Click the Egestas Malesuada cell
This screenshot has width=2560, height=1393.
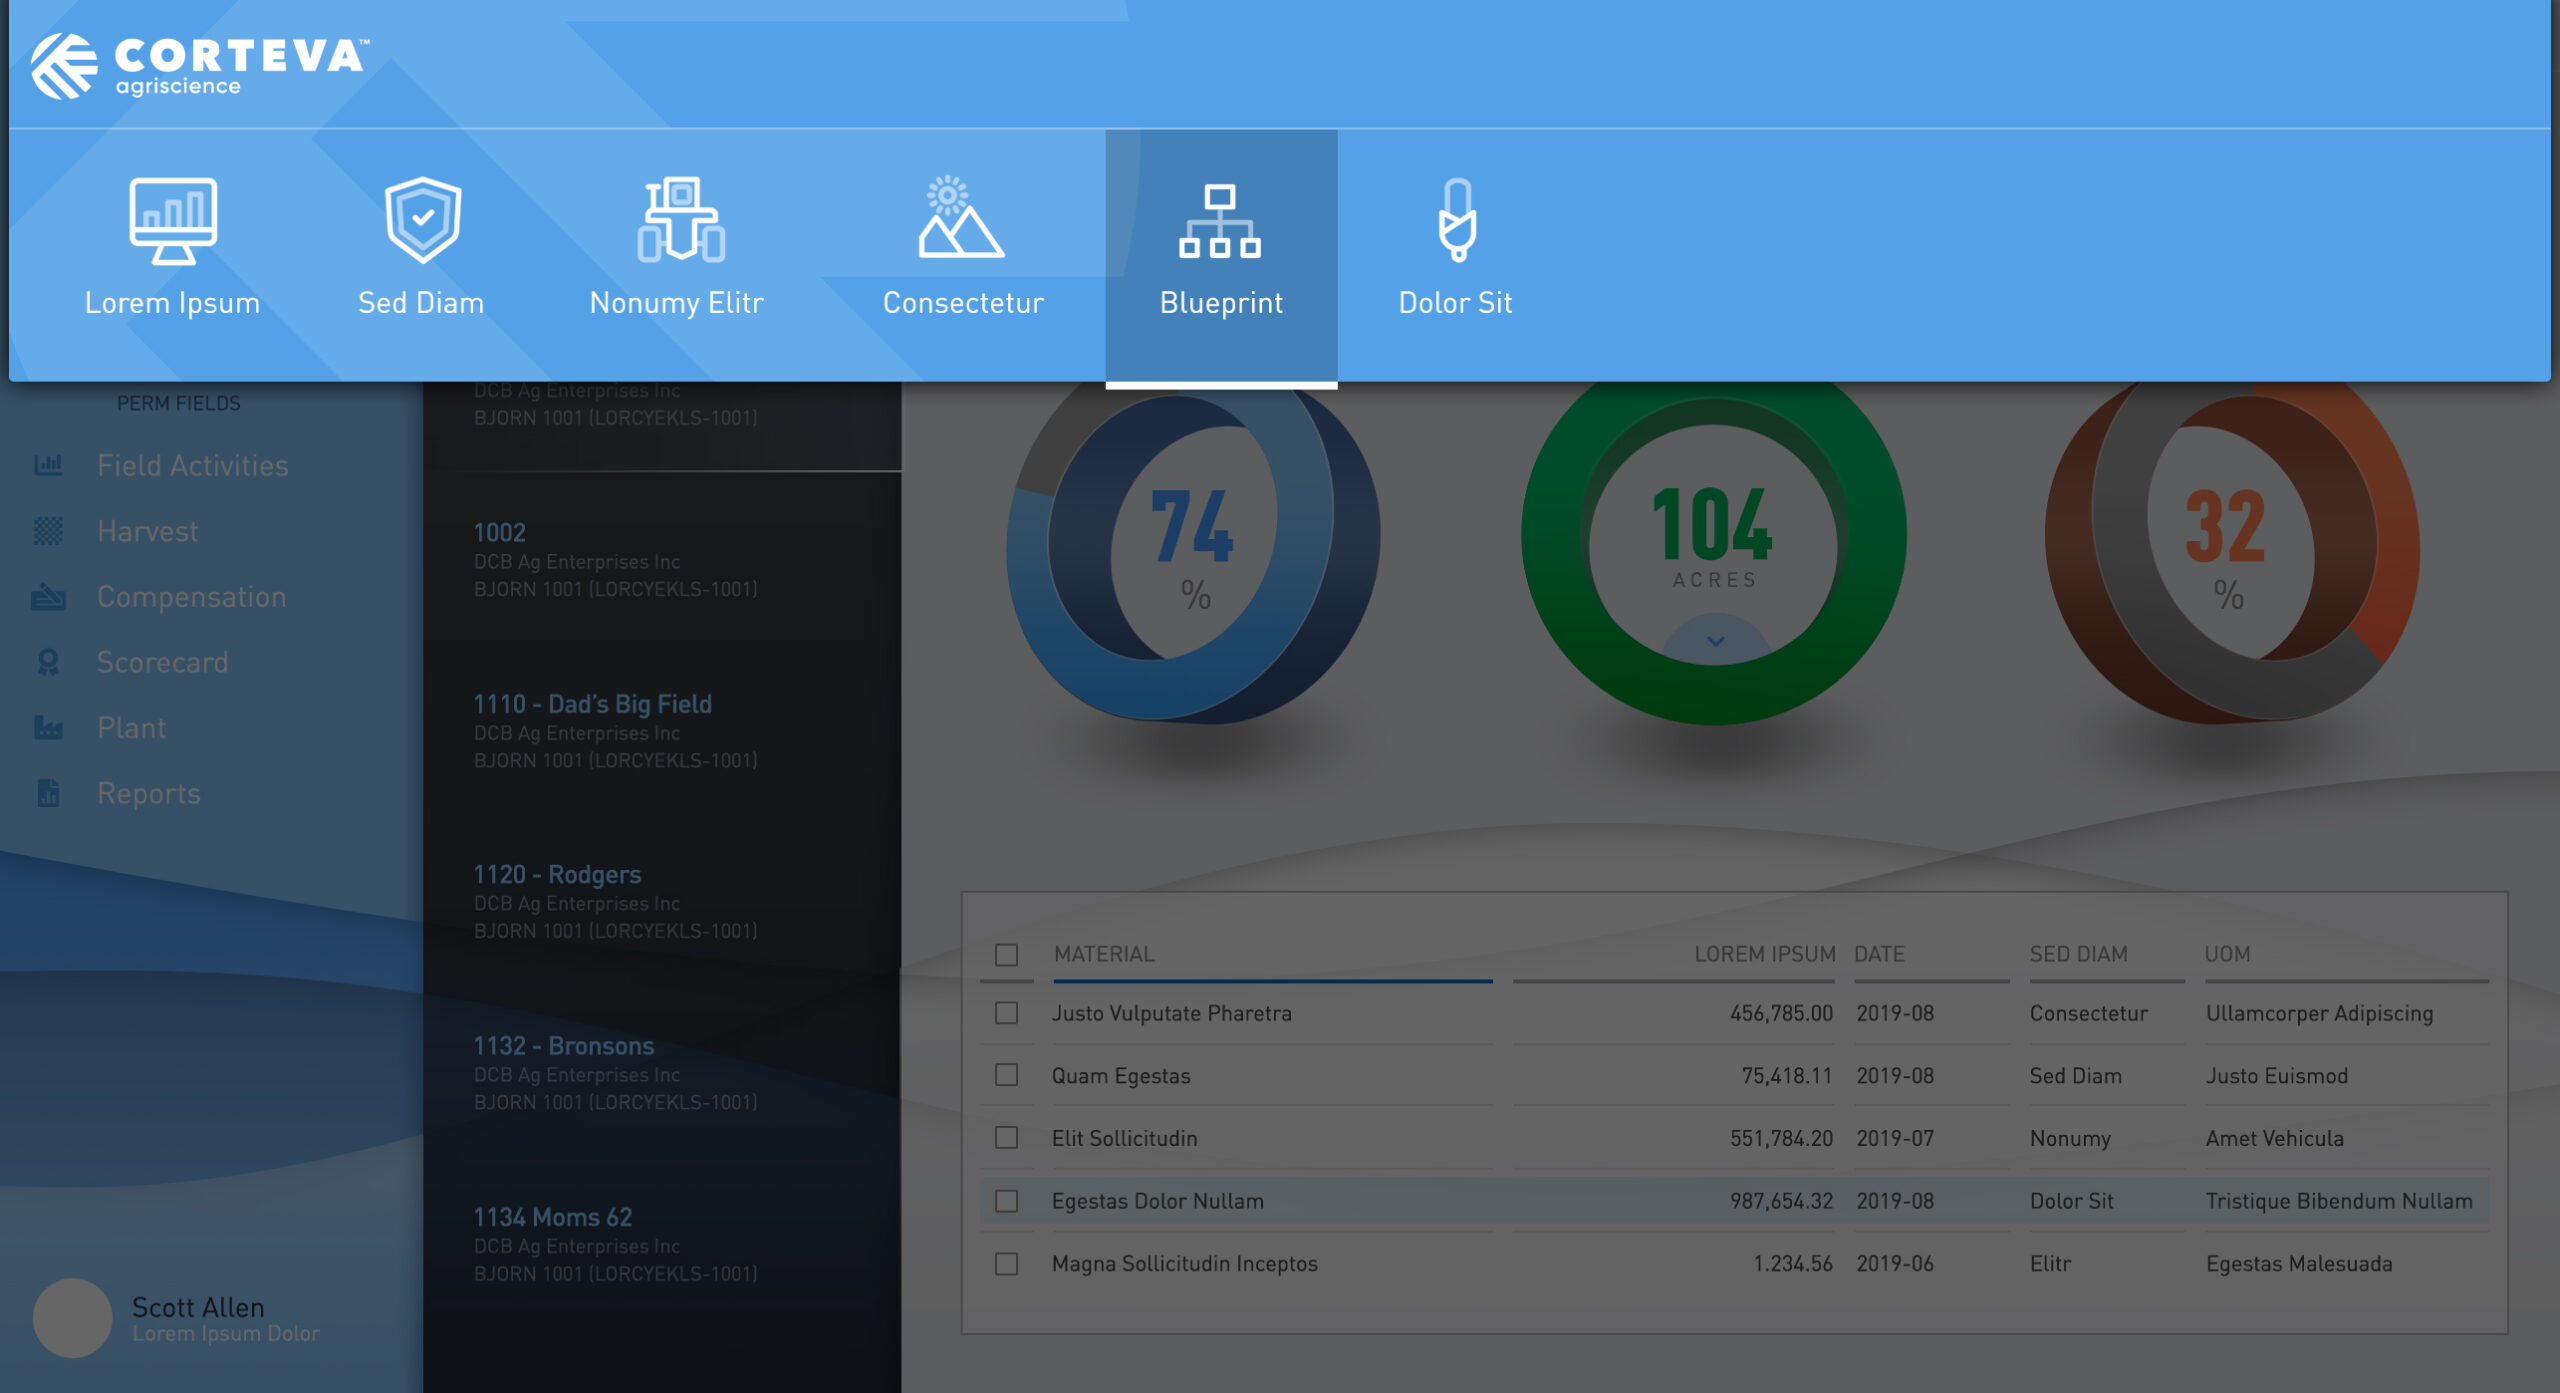(2299, 1264)
